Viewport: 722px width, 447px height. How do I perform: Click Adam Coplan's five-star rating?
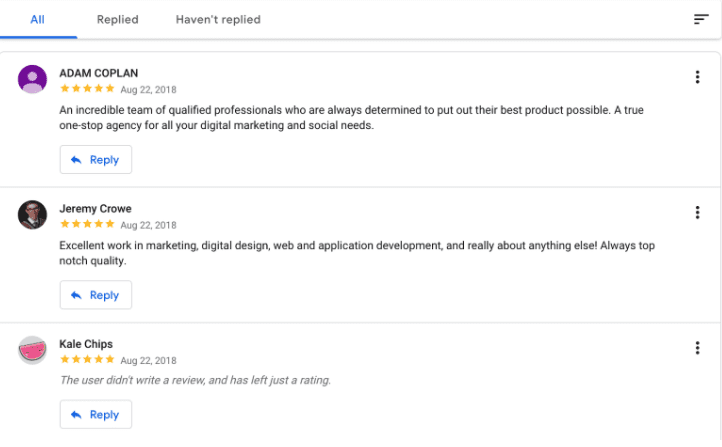87,88
